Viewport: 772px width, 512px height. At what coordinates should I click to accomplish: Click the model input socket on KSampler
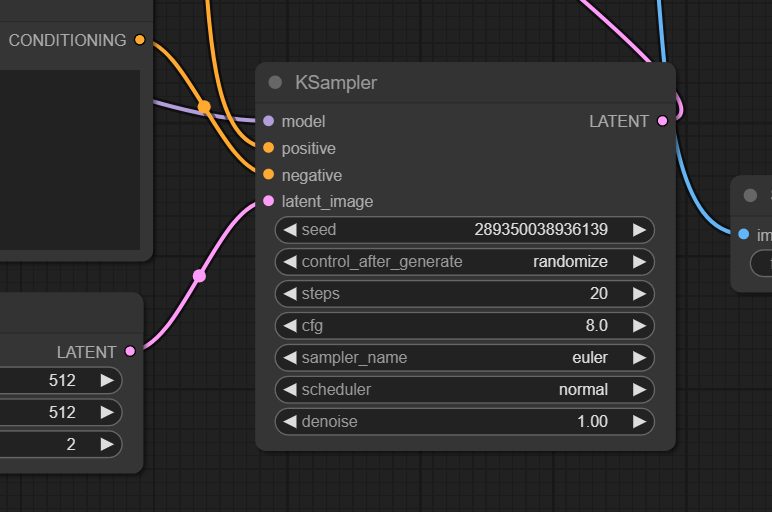(x=268, y=121)
